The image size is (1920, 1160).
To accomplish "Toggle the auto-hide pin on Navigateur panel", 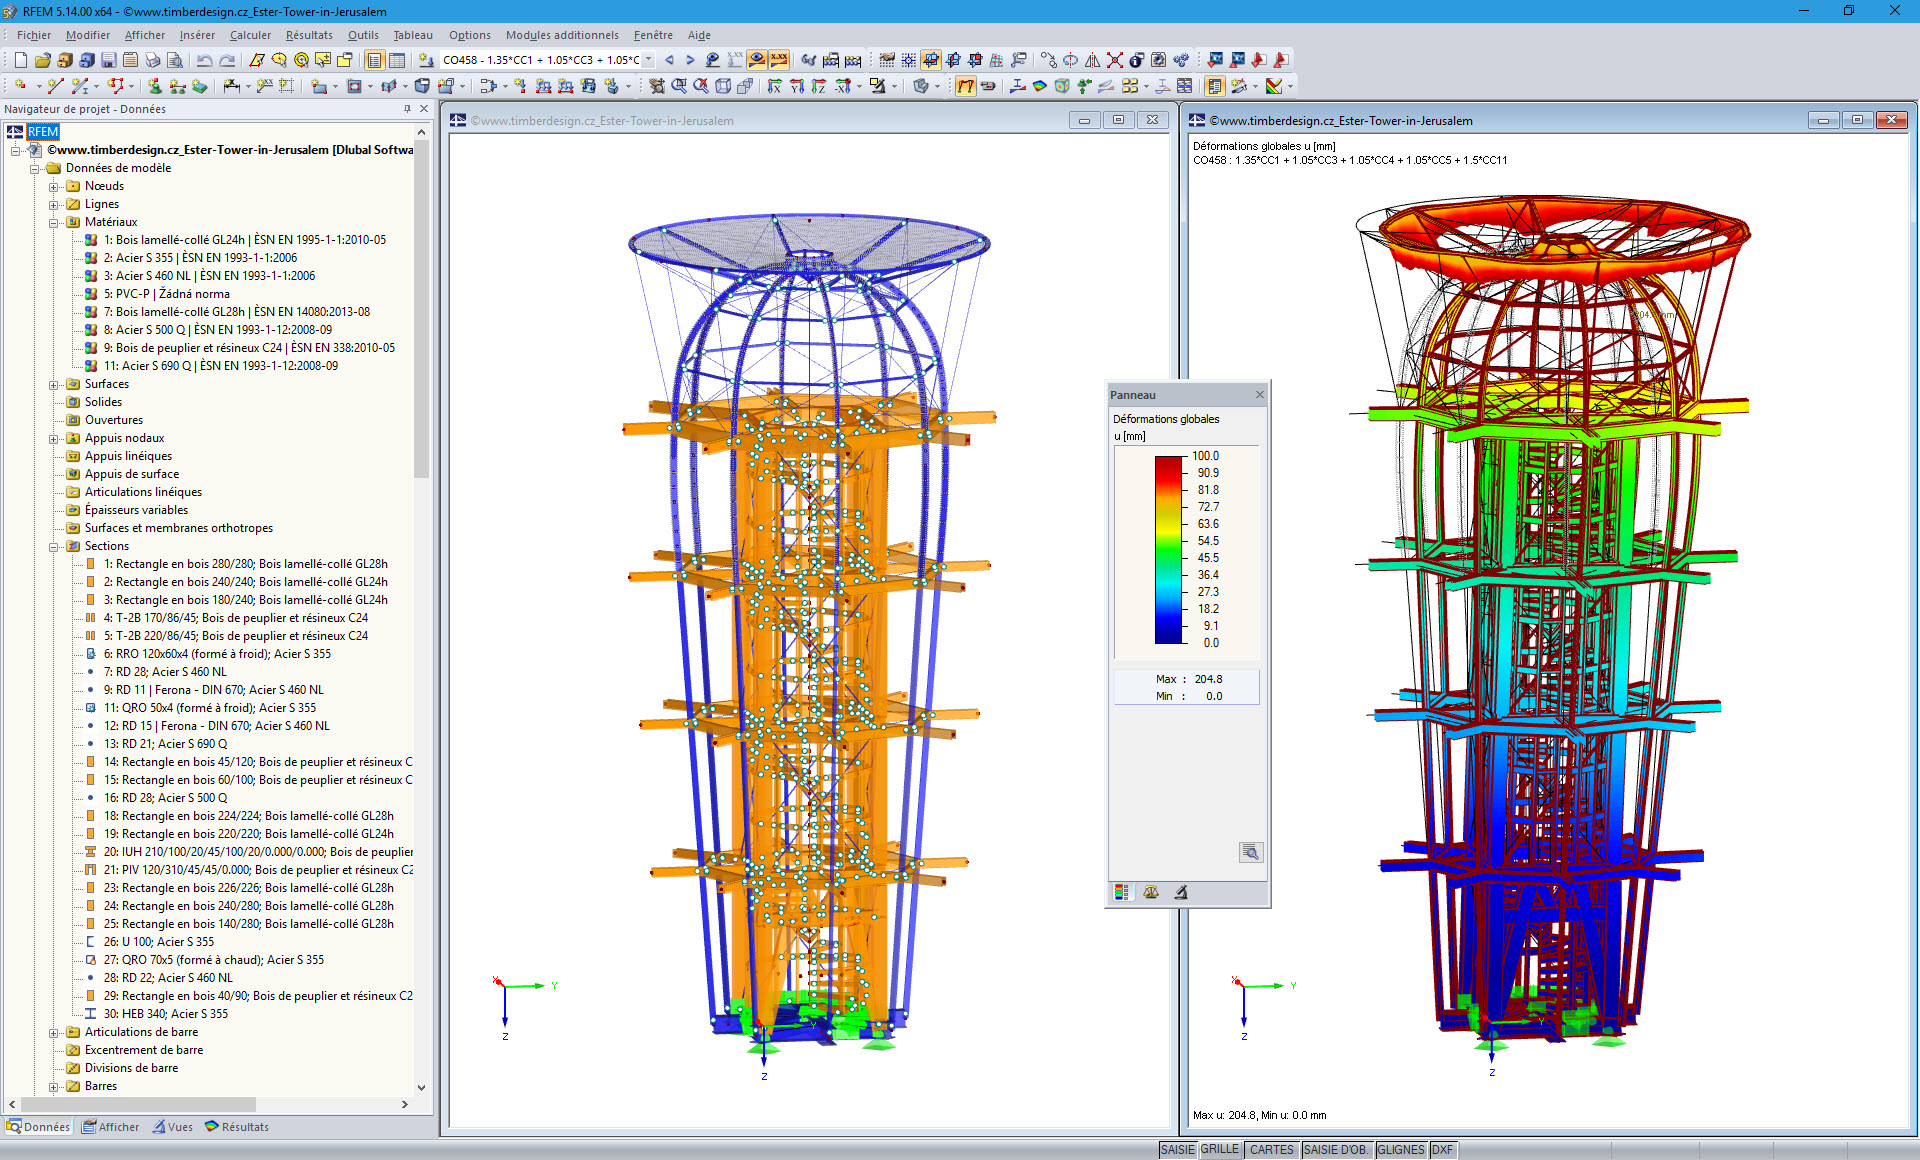I will [x=409, y=109].
